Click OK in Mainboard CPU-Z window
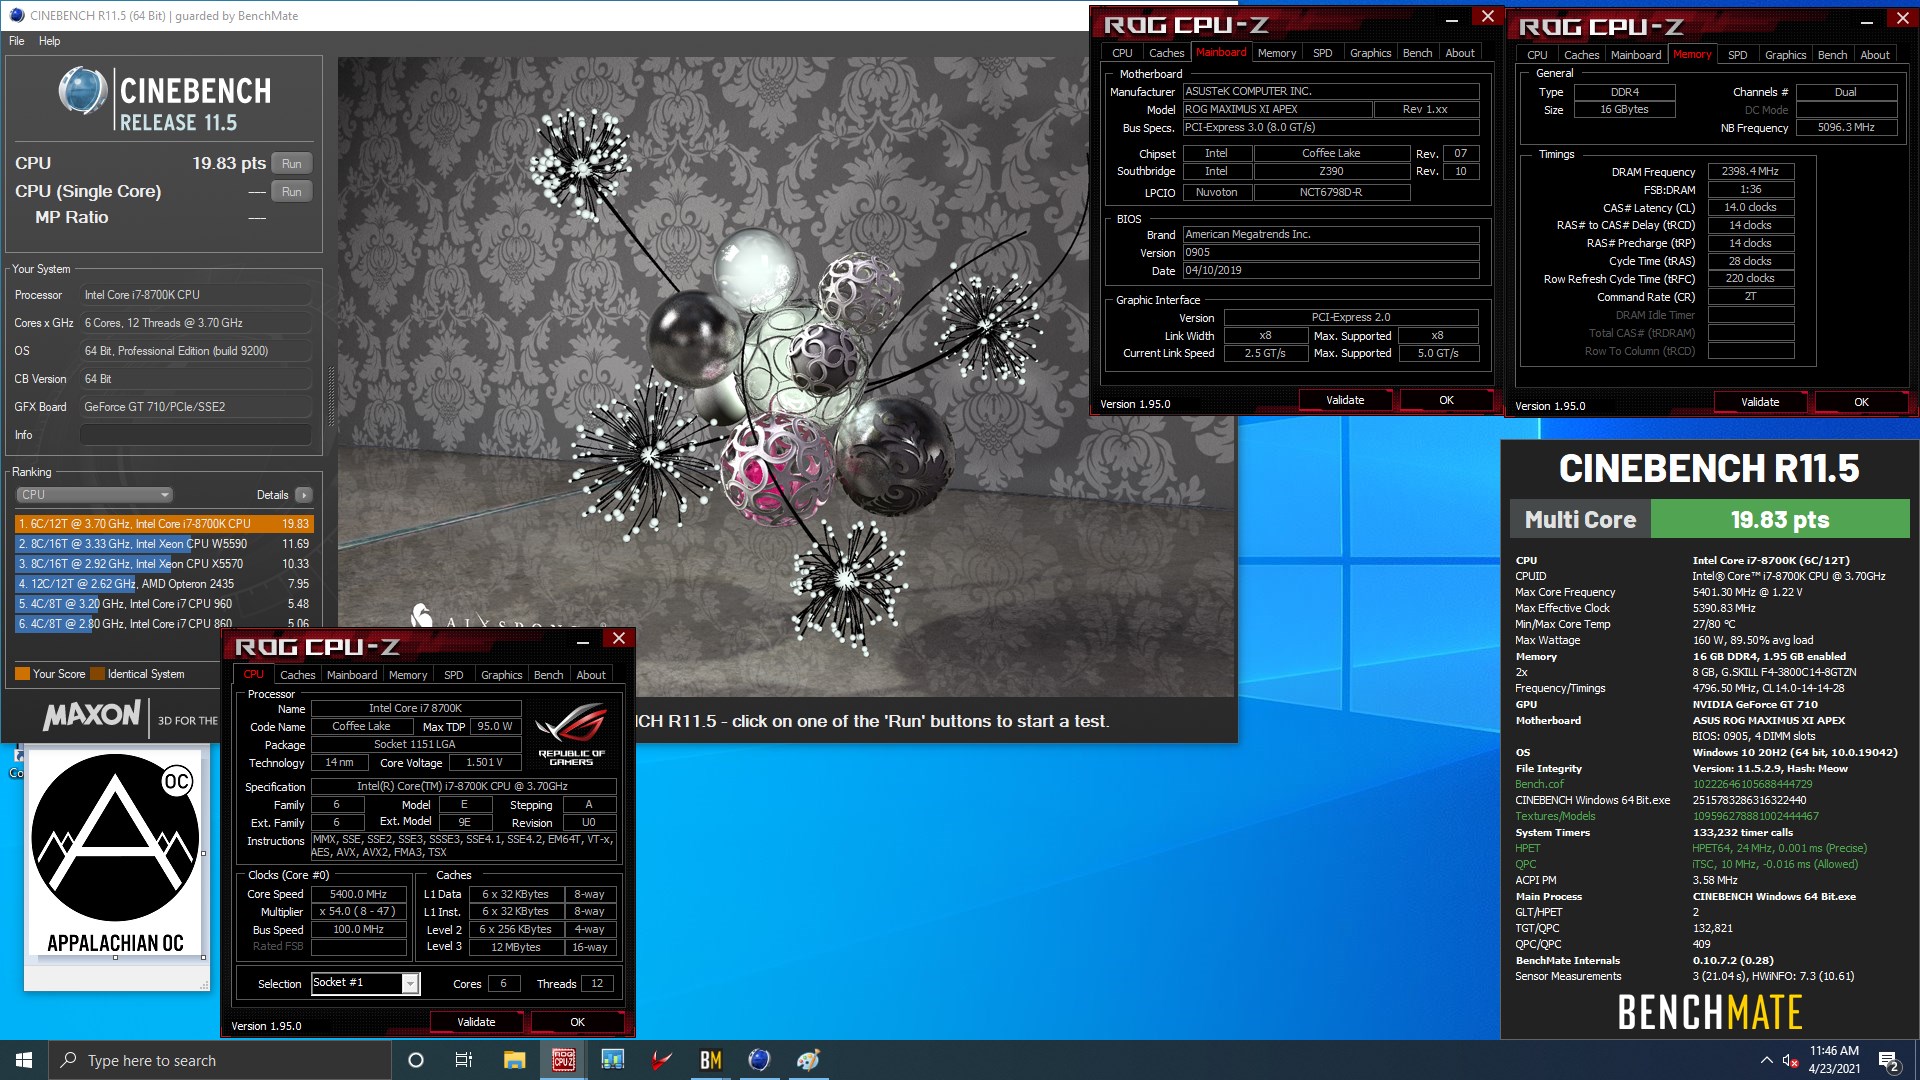 coord(1446,400)
